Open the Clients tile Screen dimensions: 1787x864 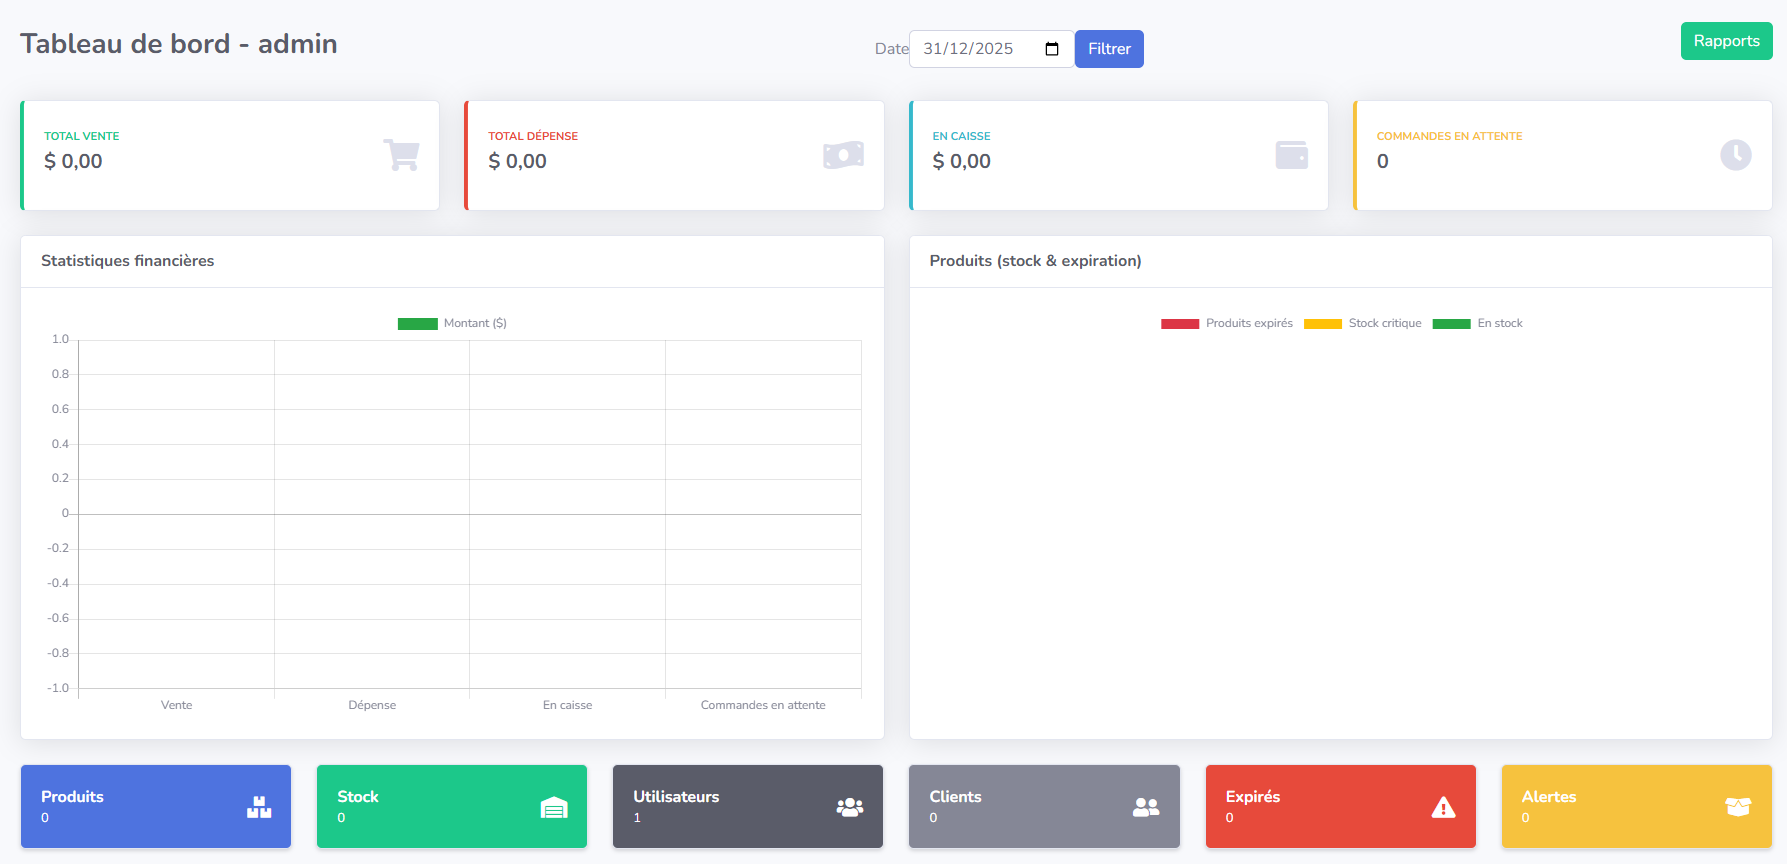pyautogui.click(x=1044, y=807)
